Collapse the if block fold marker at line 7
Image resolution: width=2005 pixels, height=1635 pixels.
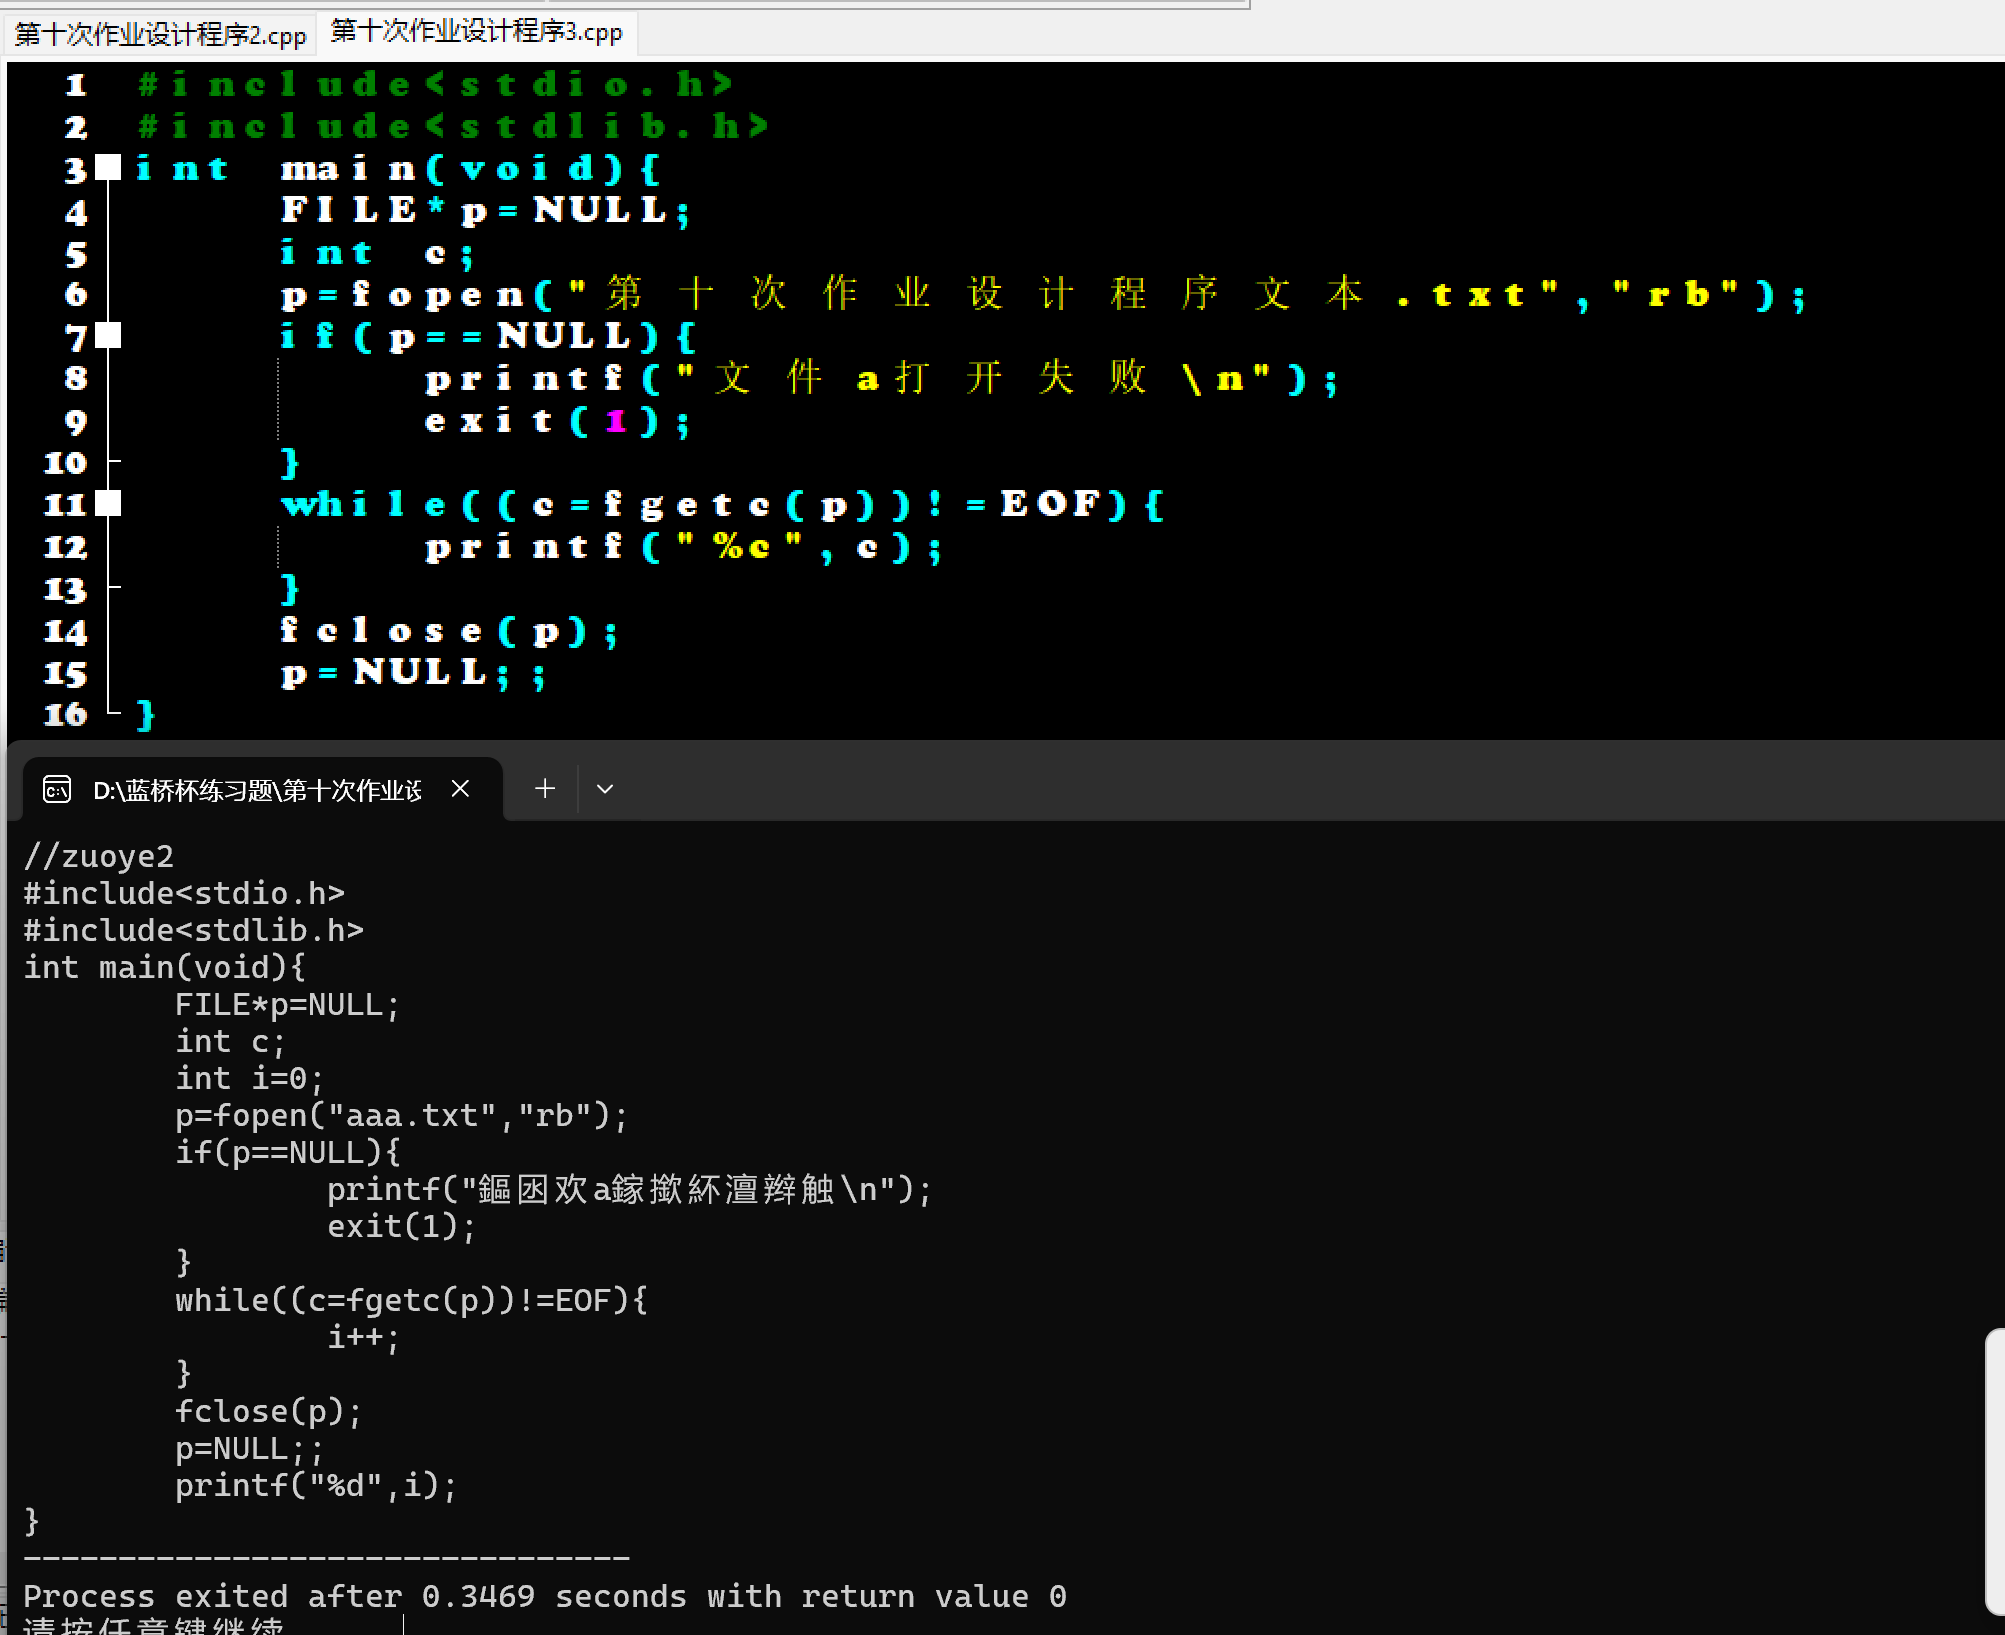[x=108, y=335]
